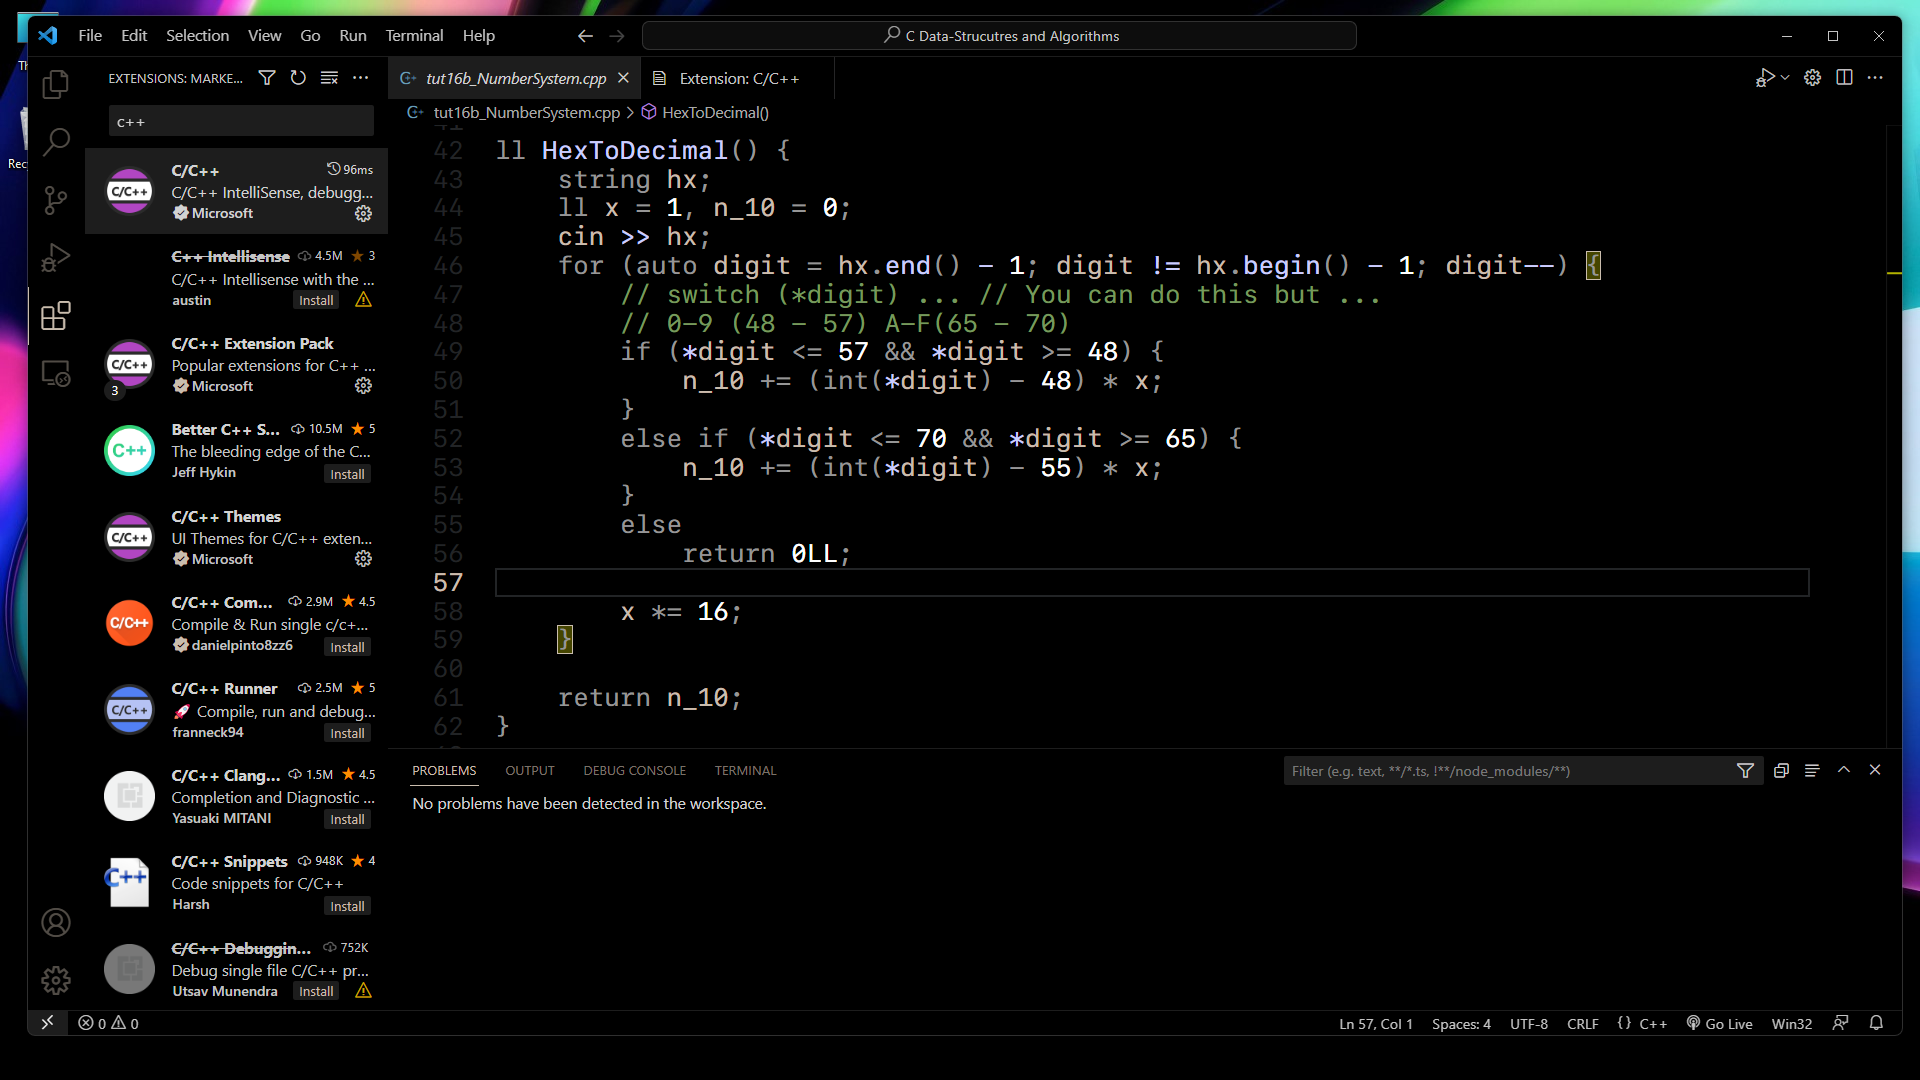The height and width of the screenshot is (1080, 1920).
Task: Maximize the panel with the chevron toggle
Action: [1843, 770]
